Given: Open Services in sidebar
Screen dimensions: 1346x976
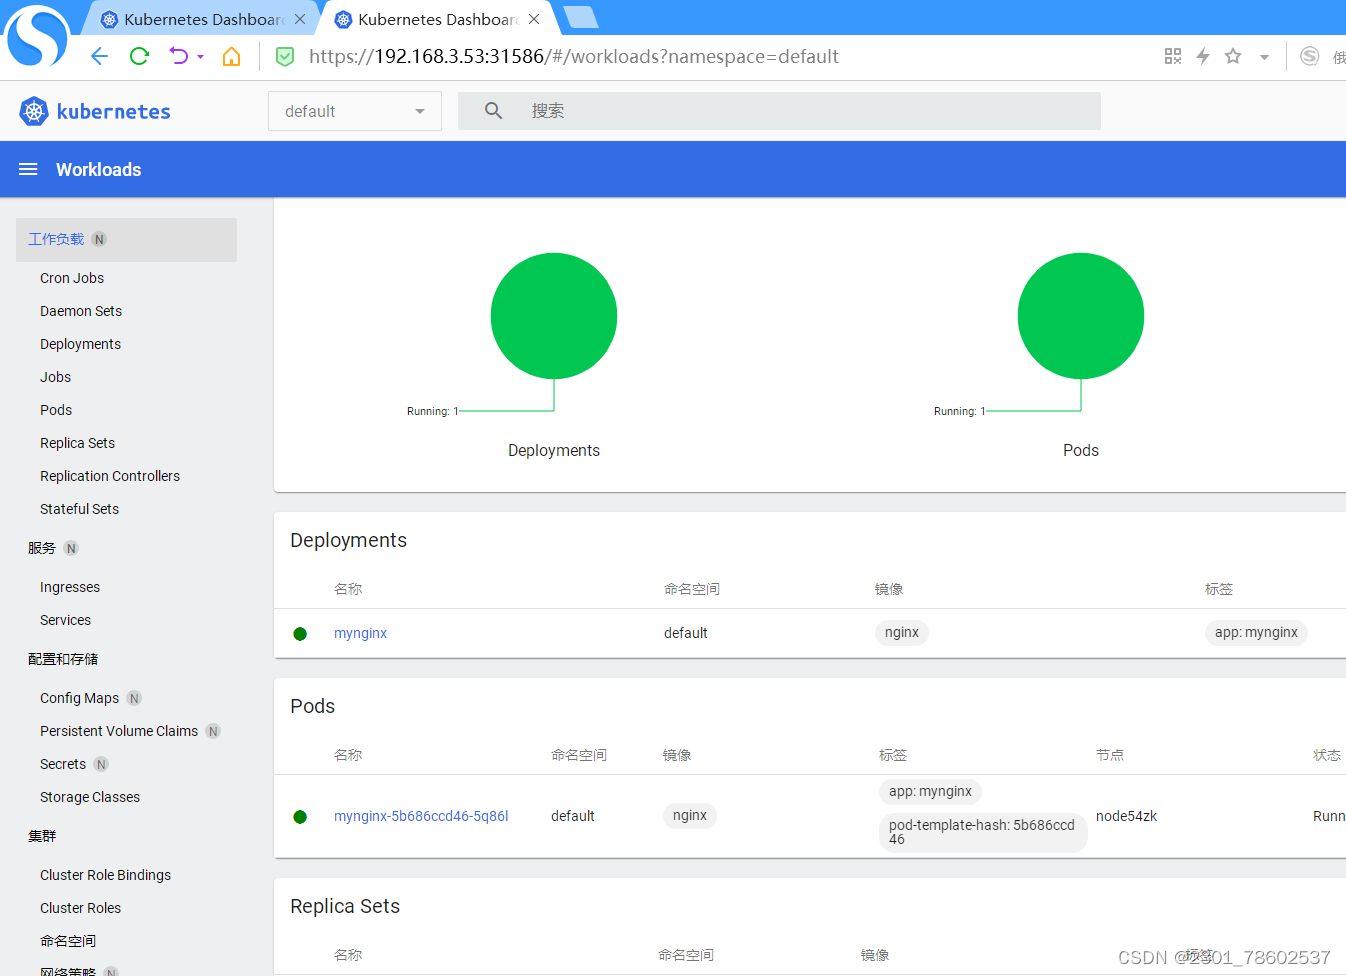Looking at the screenshot, I should [x=65, y=620].
